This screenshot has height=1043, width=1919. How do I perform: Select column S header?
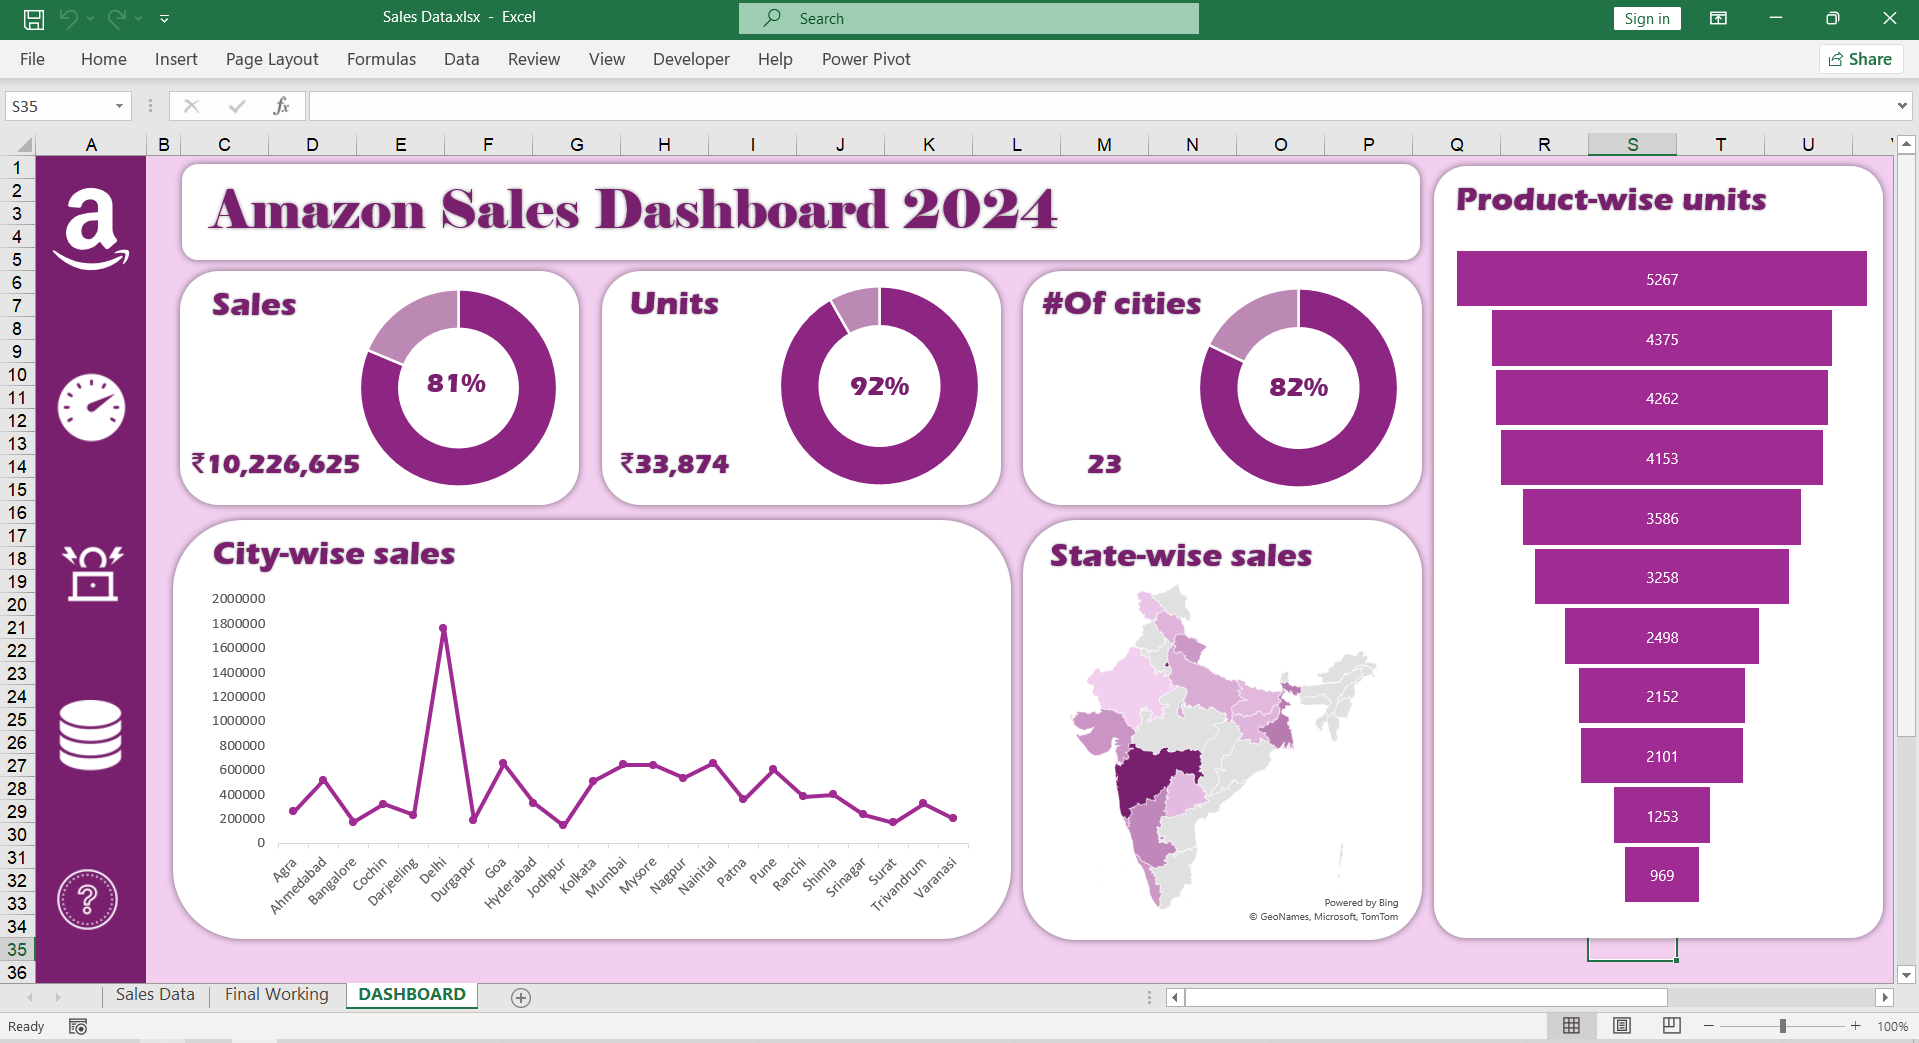point(1632,145)
